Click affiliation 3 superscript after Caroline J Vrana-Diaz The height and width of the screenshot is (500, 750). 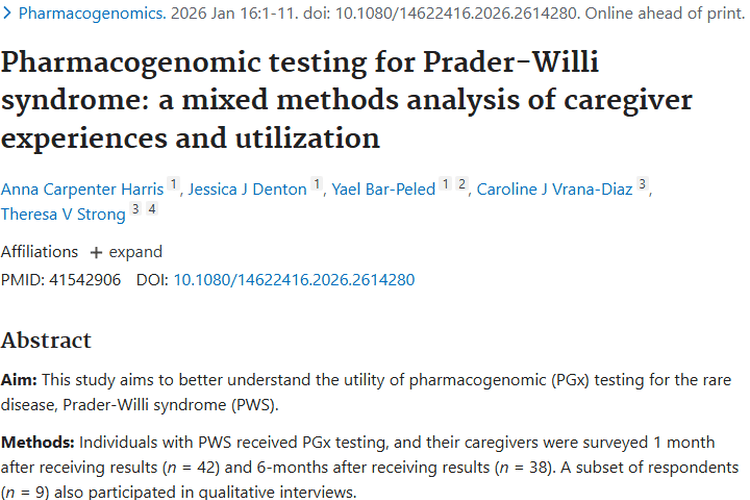643,185
